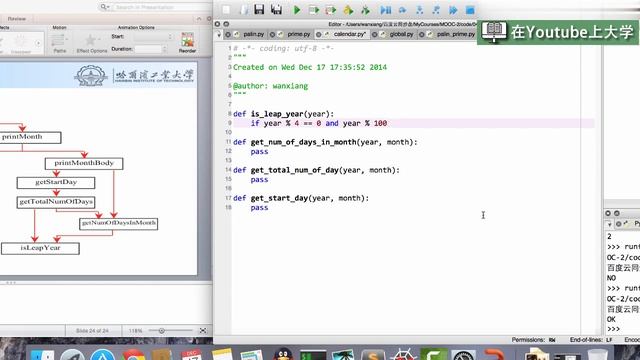This screenshot has height=360, width=640.
Task: Open QQ penguin app in Dock
Action: click(283, 354)
